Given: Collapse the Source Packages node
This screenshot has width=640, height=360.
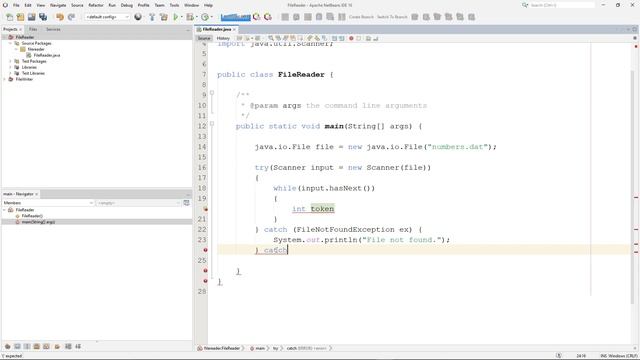Looking at the screenshot, I should (11, 43).
